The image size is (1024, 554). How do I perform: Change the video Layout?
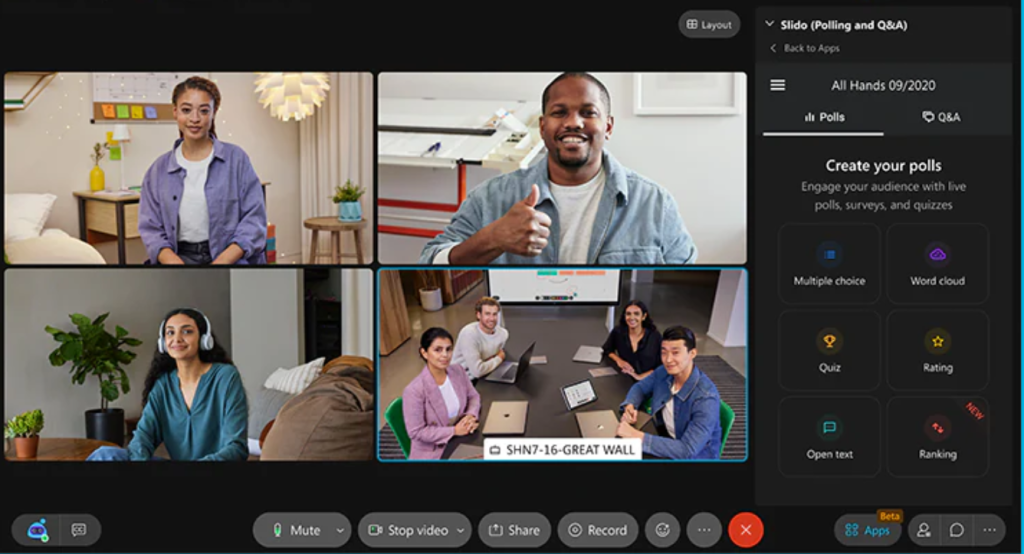pyautogui.click(x=709, y=25)
